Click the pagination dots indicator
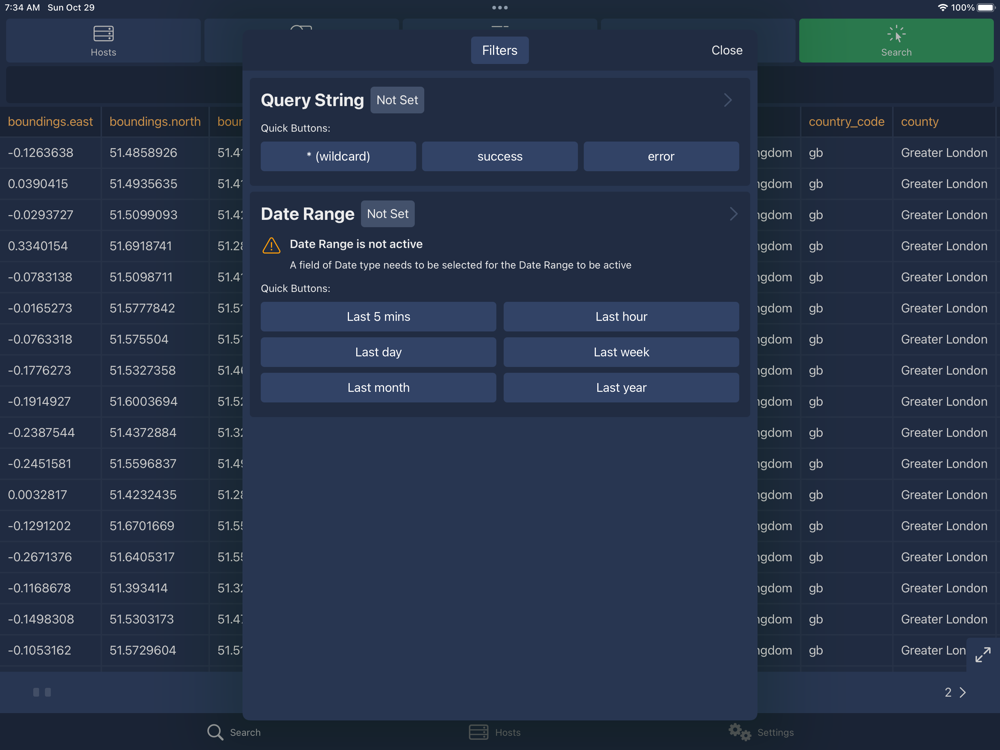Image resolution: width=1000 pixels, height=750 pixels. 42,693
